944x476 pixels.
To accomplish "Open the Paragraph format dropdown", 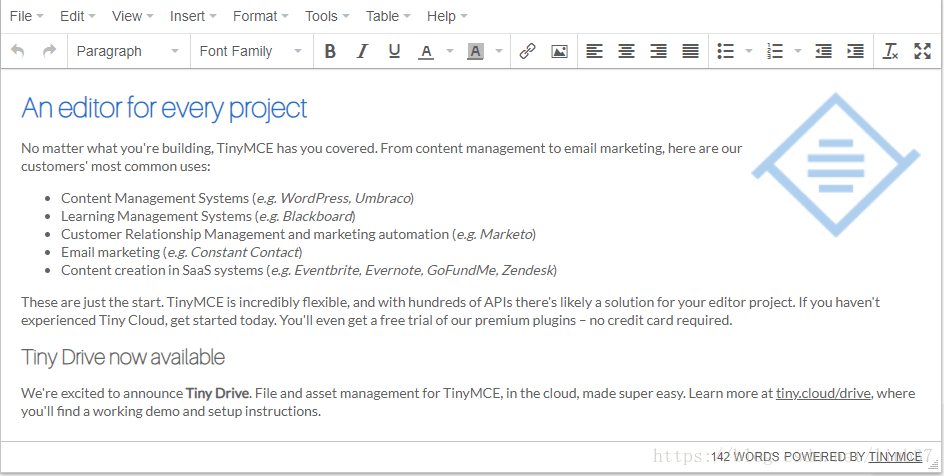I will pos(128,51).
